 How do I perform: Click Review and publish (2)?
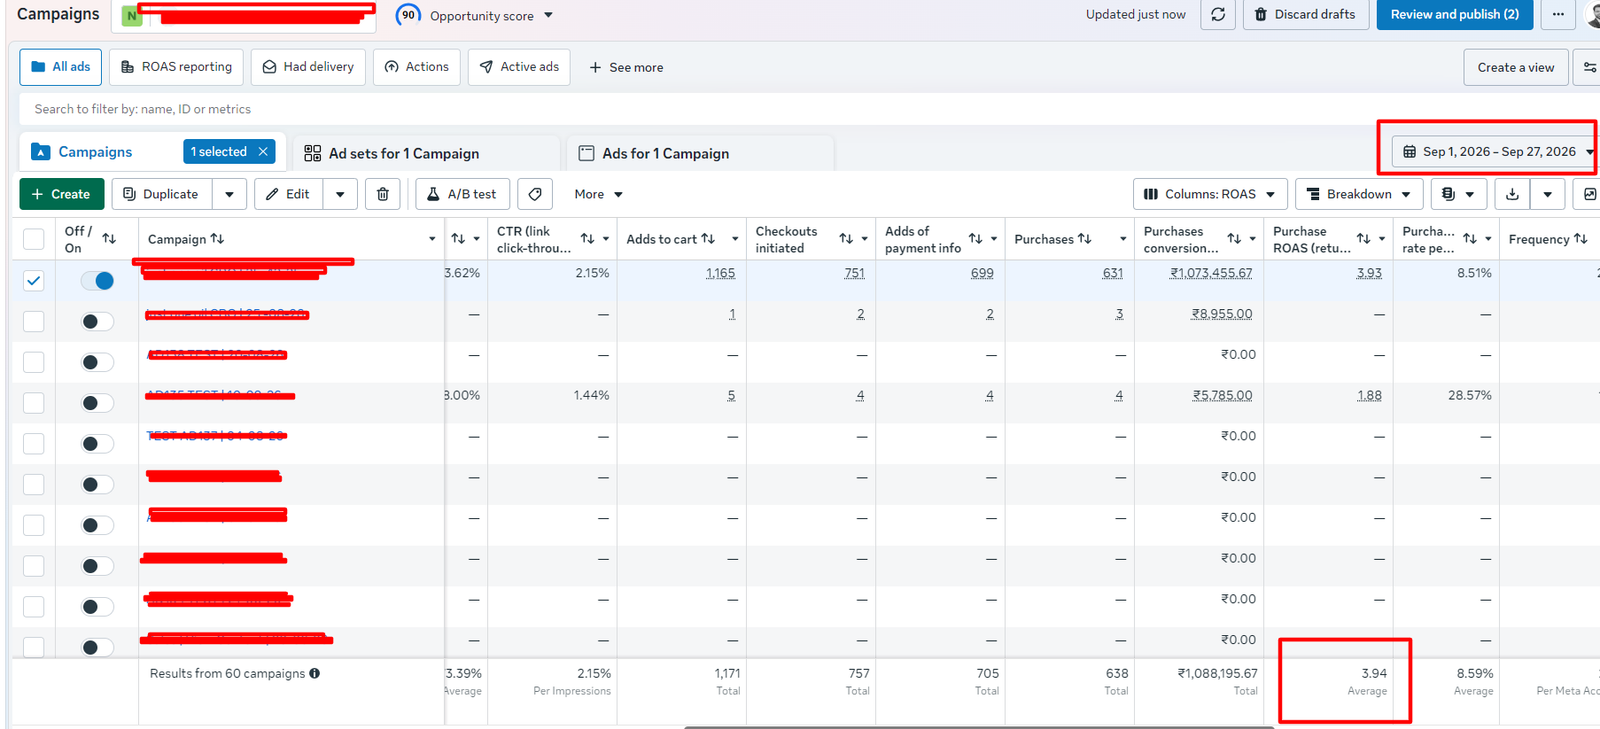pyautogui.click(x=1454, y=15)
